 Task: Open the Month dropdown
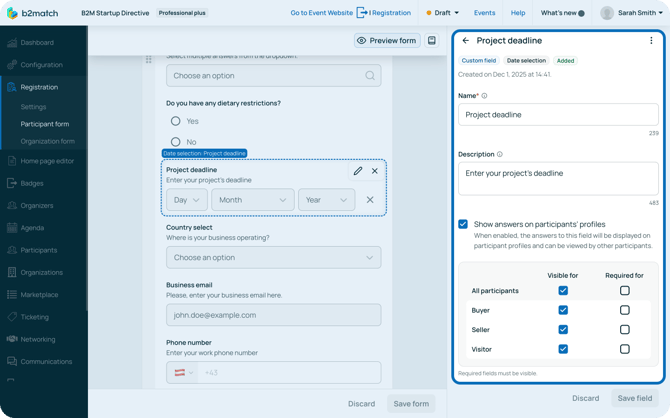tap(252, 200)
